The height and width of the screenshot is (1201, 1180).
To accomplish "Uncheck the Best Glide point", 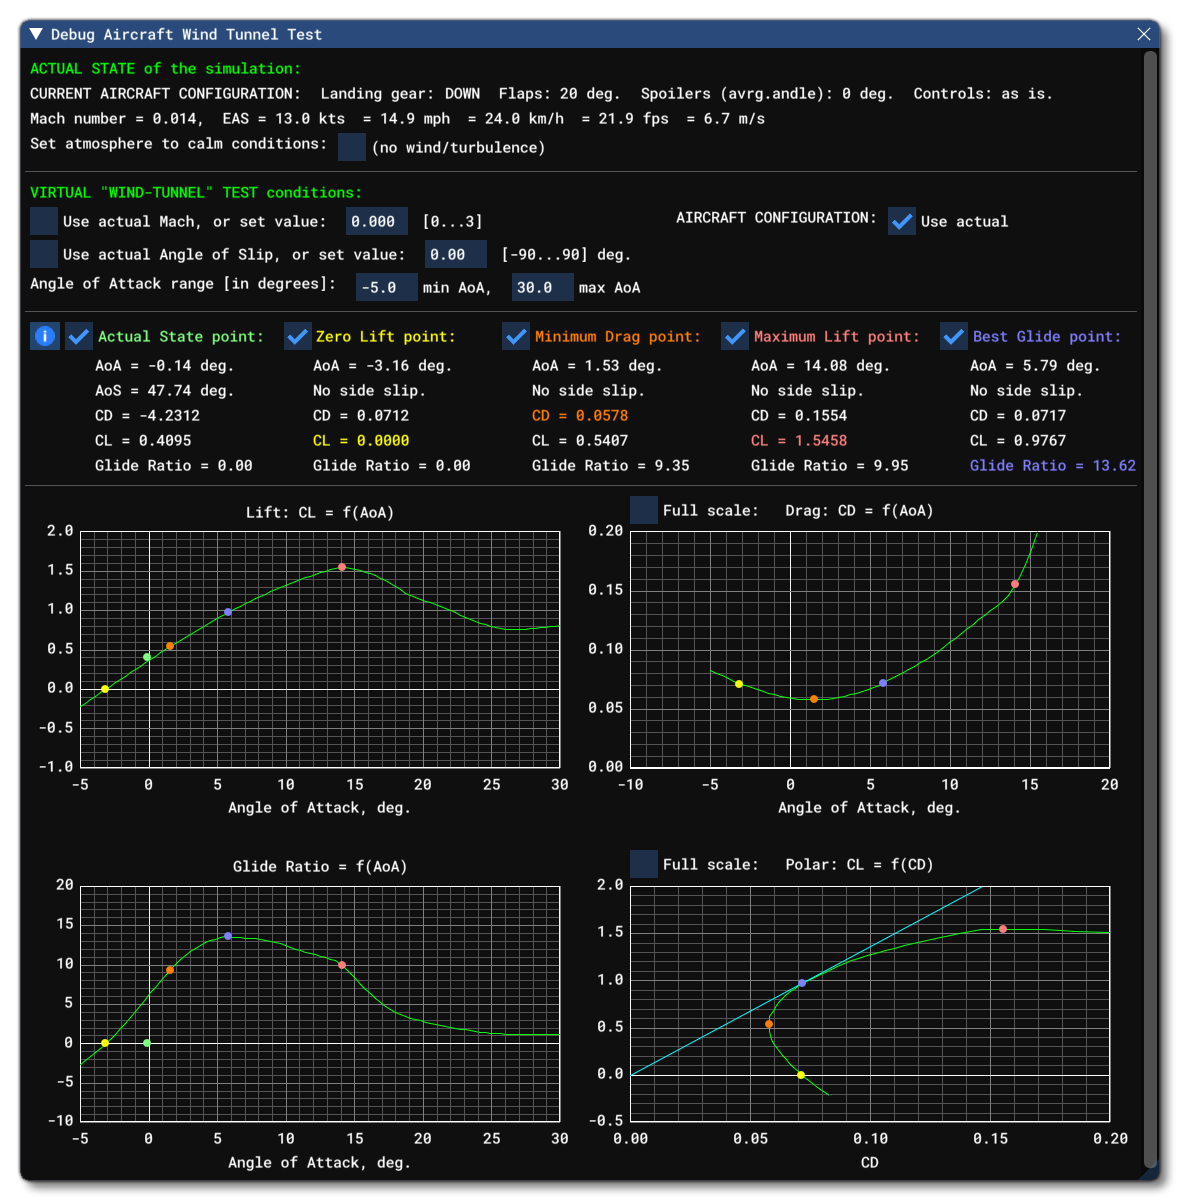I will click(x=954, y=337).
